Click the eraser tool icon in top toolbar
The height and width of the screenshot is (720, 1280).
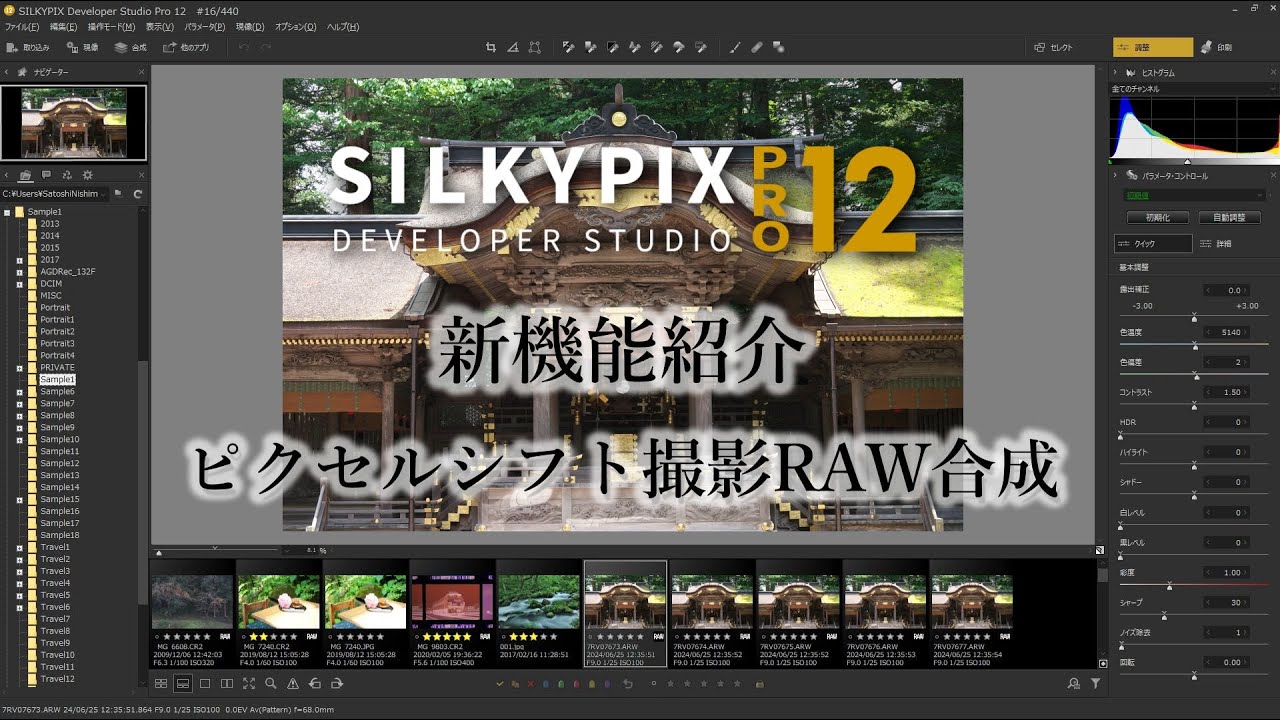pos(757,47)
